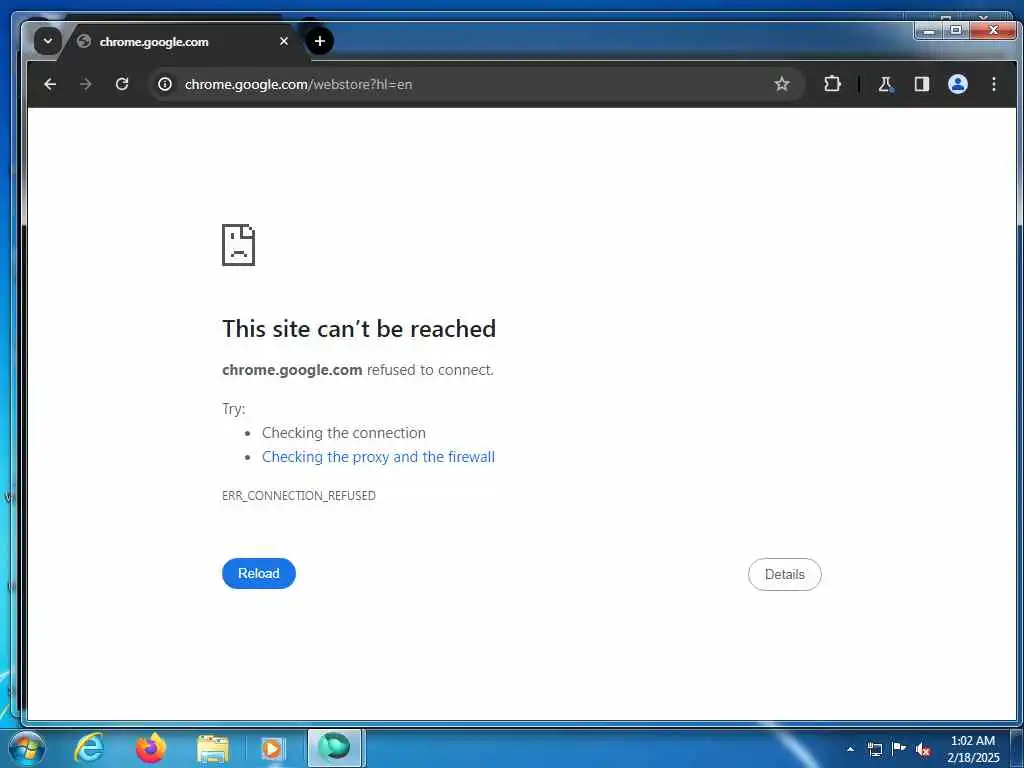
Task: Launch Firefox from taskbar
Action: pyautogui.click(x=151, y=748)
